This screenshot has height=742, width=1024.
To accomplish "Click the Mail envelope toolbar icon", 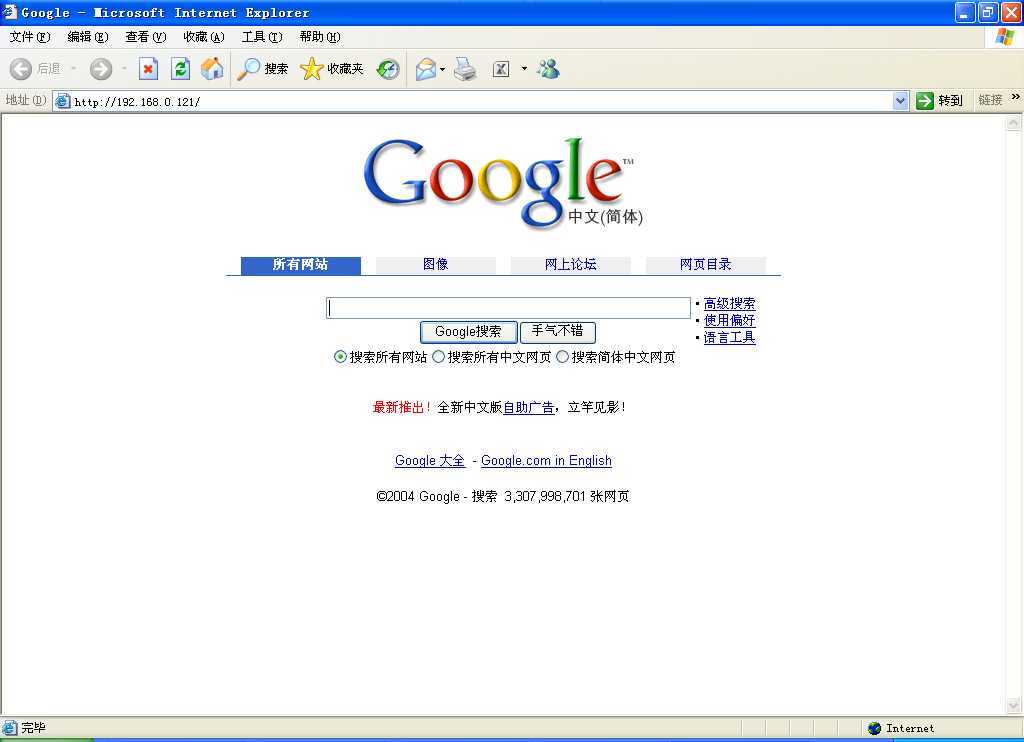I will 426,69.
